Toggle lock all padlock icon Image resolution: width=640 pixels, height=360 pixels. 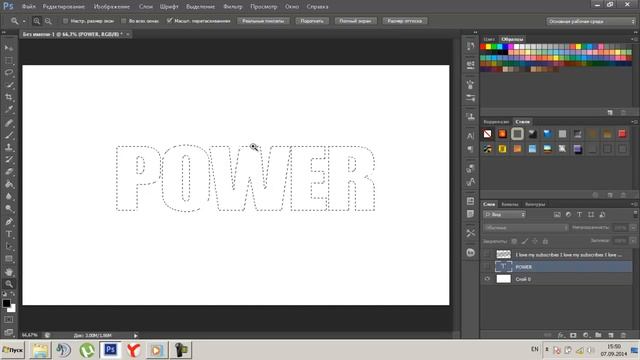pos(545,241)
